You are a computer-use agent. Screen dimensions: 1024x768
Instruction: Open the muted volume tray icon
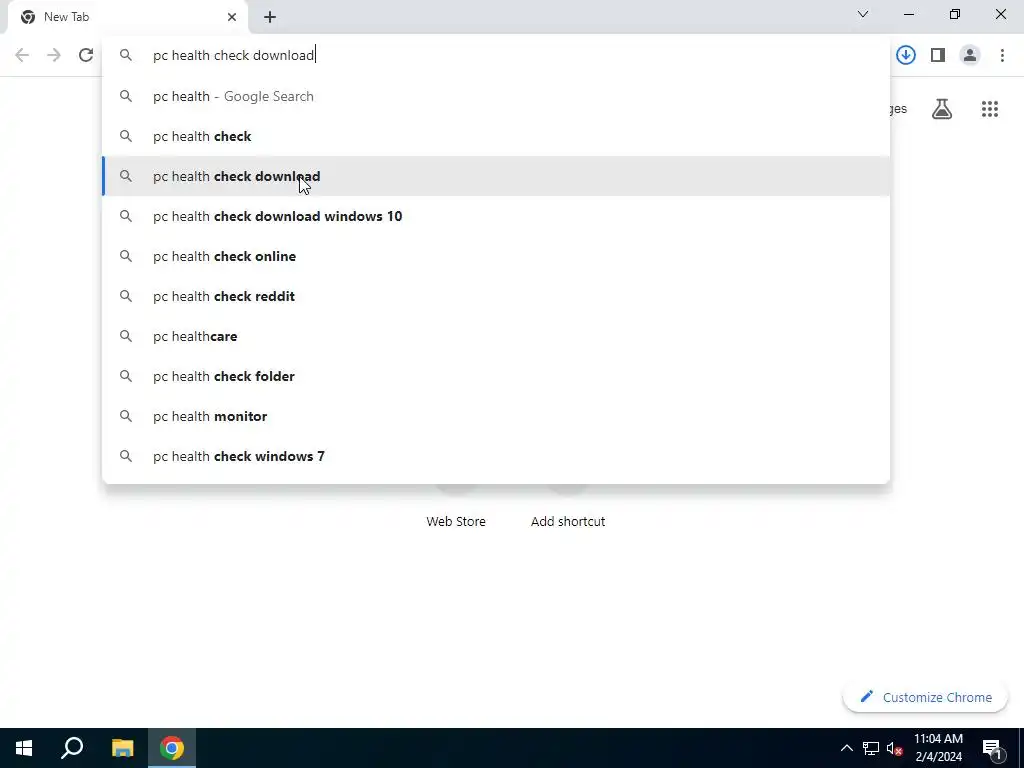894,748
